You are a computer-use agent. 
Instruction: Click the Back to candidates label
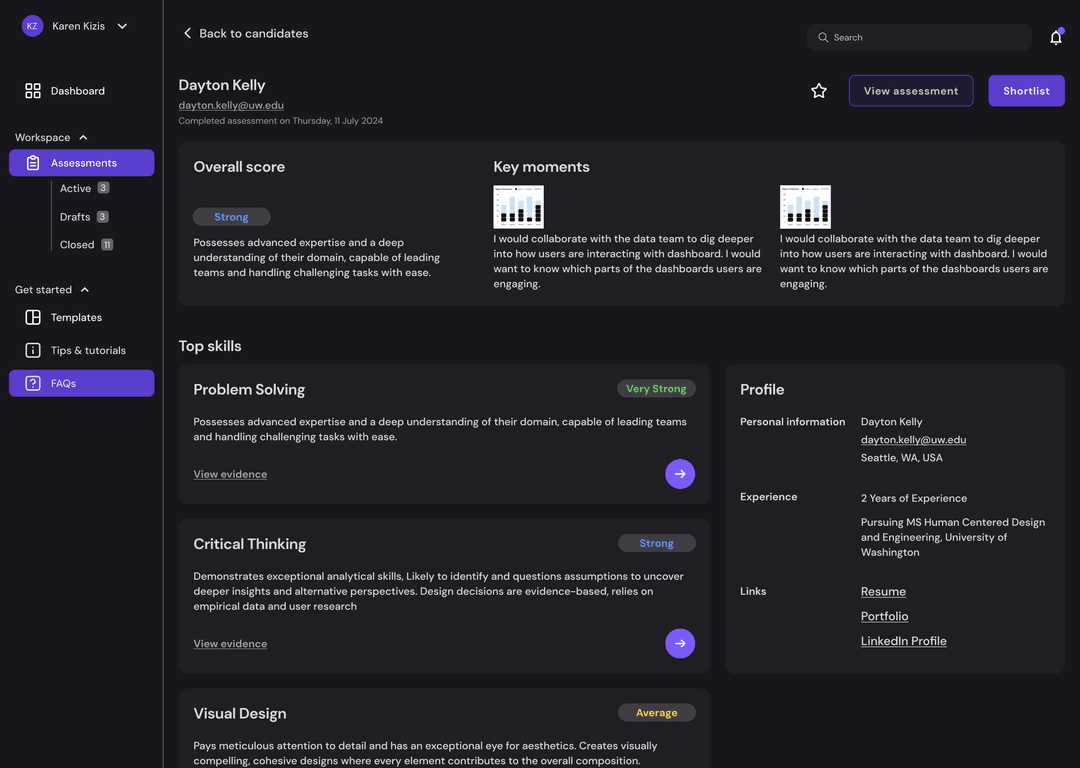pos(253,33)
